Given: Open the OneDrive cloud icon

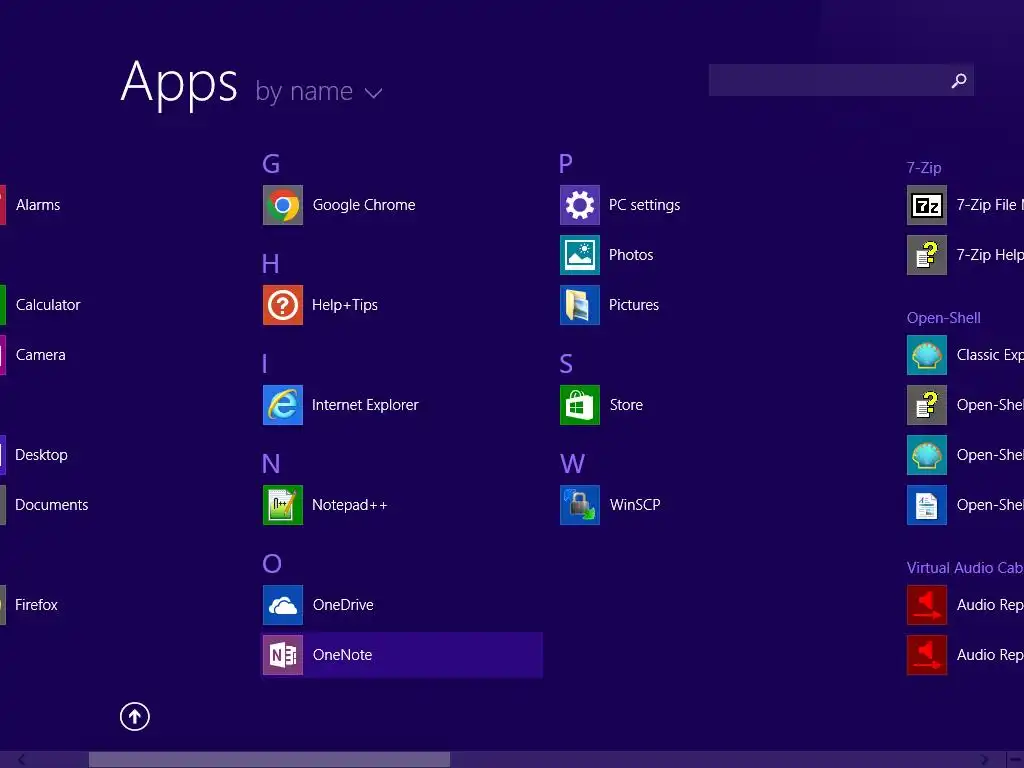Looking at the screenshot, I should [283, 605].
